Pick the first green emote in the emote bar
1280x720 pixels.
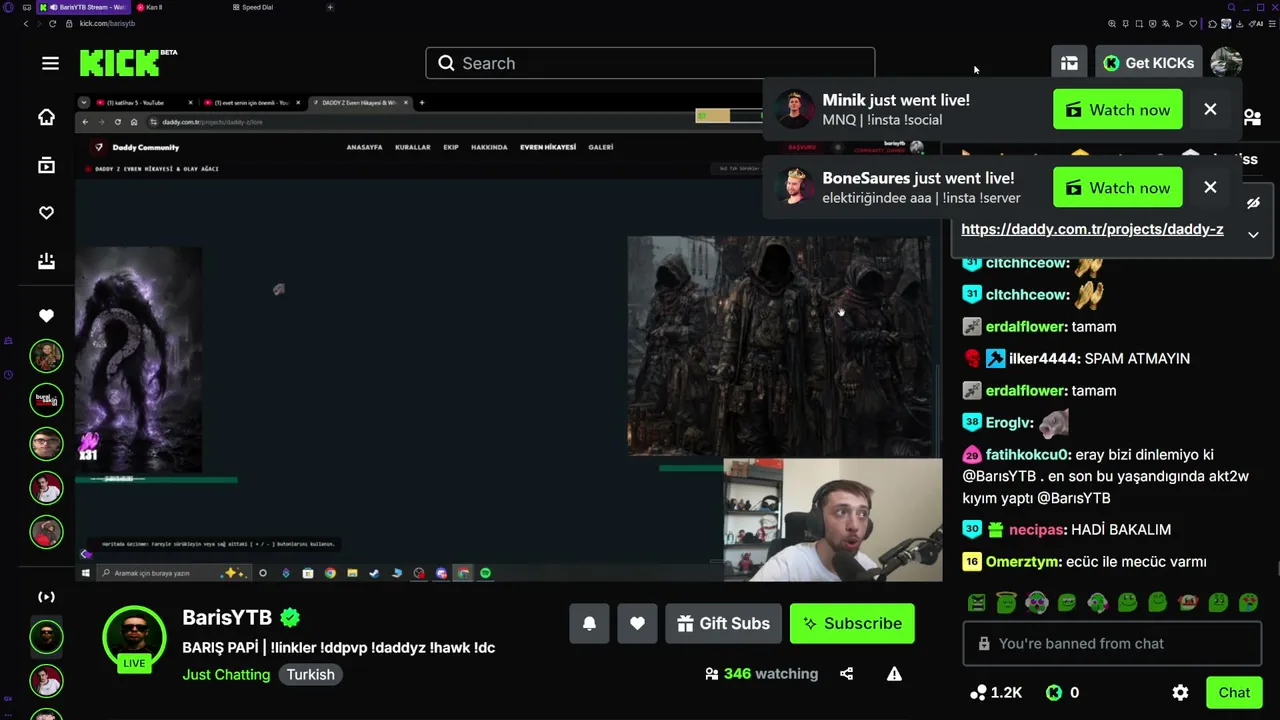point(977,603)
